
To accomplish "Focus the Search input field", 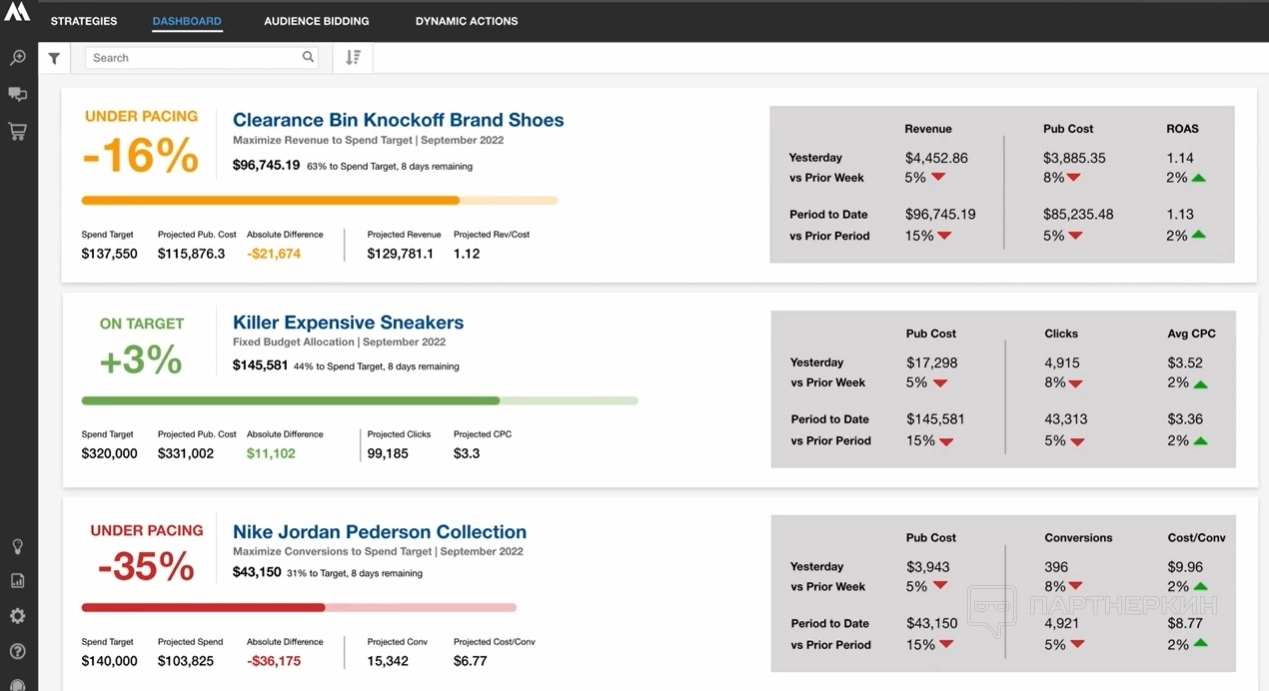I will (x=195, y=58).
